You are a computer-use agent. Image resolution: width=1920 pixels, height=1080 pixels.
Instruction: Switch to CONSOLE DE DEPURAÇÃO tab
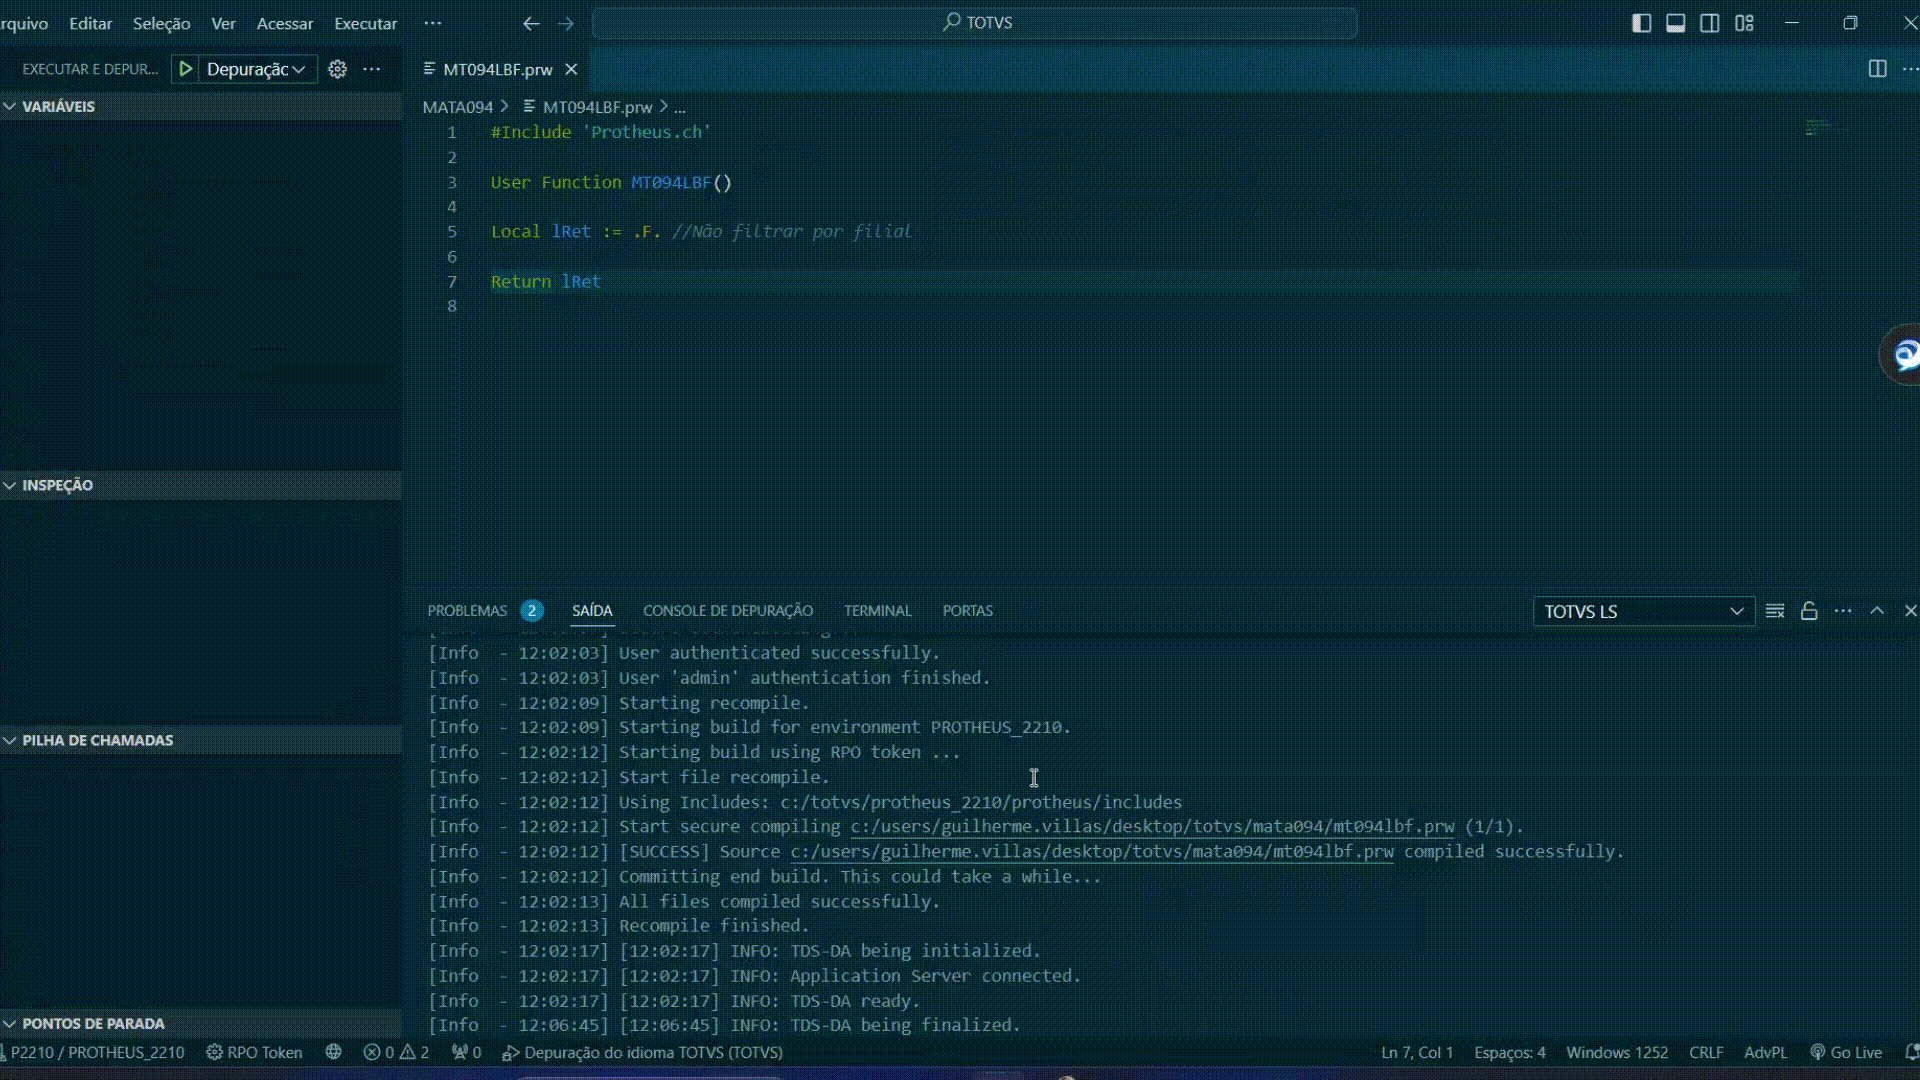728,611
